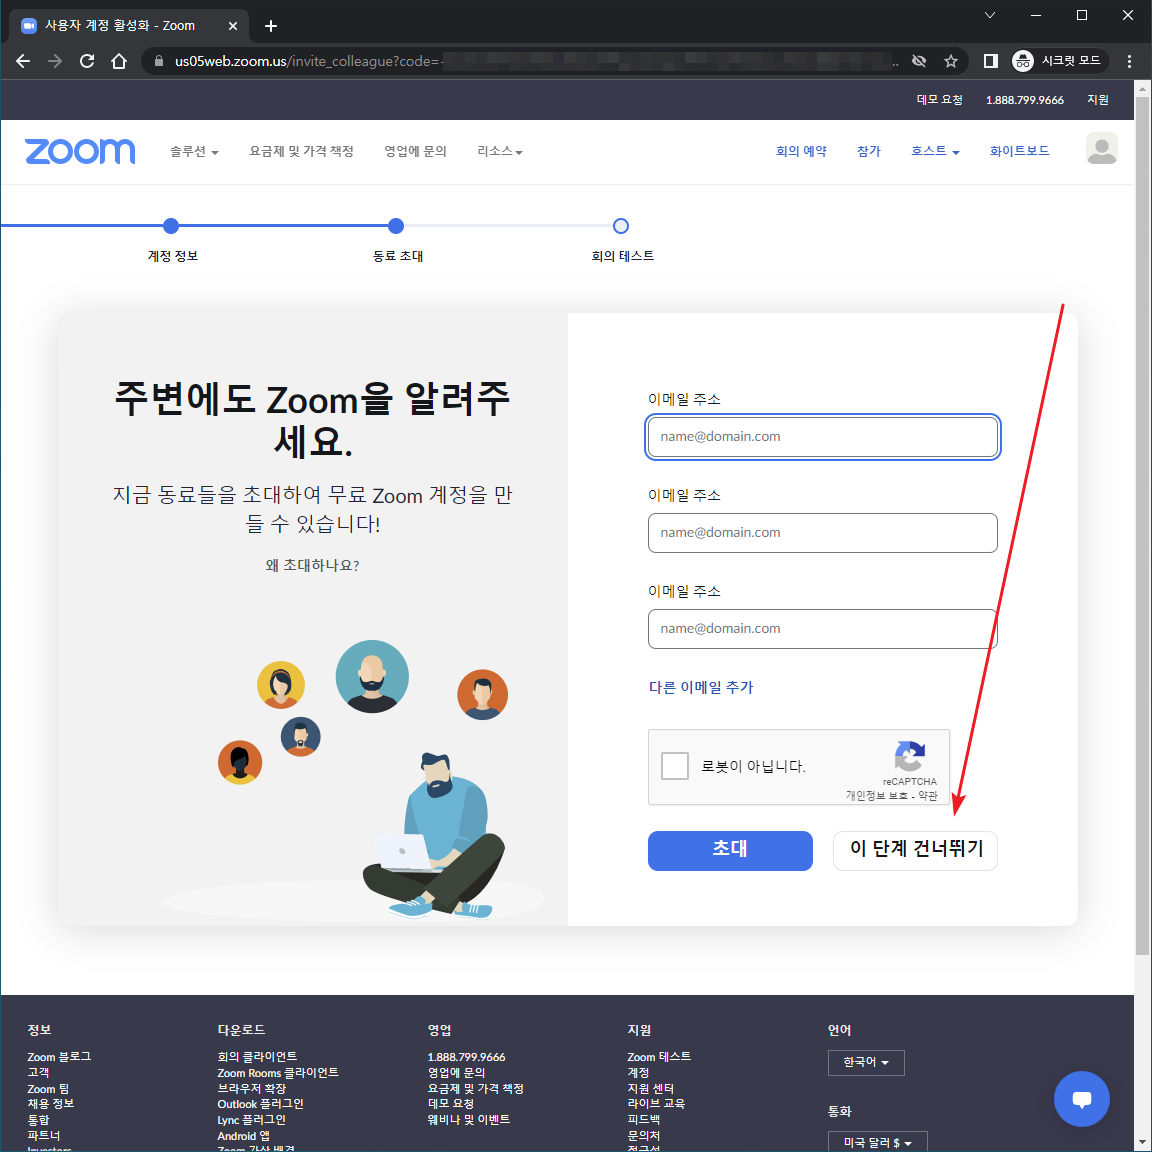Open Lync 플러그인 footer link
Image resolution: width=1152 pixels, height=1152 pixels.
coord(251,1120)
